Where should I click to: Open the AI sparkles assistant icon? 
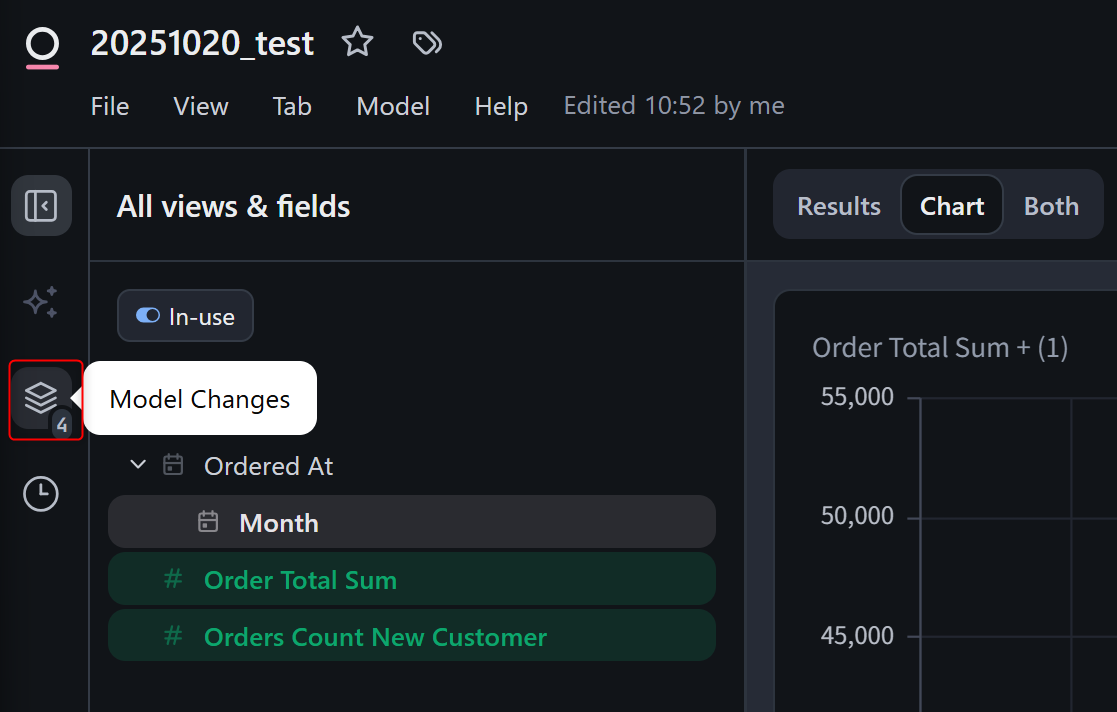(x=41, y=302)
